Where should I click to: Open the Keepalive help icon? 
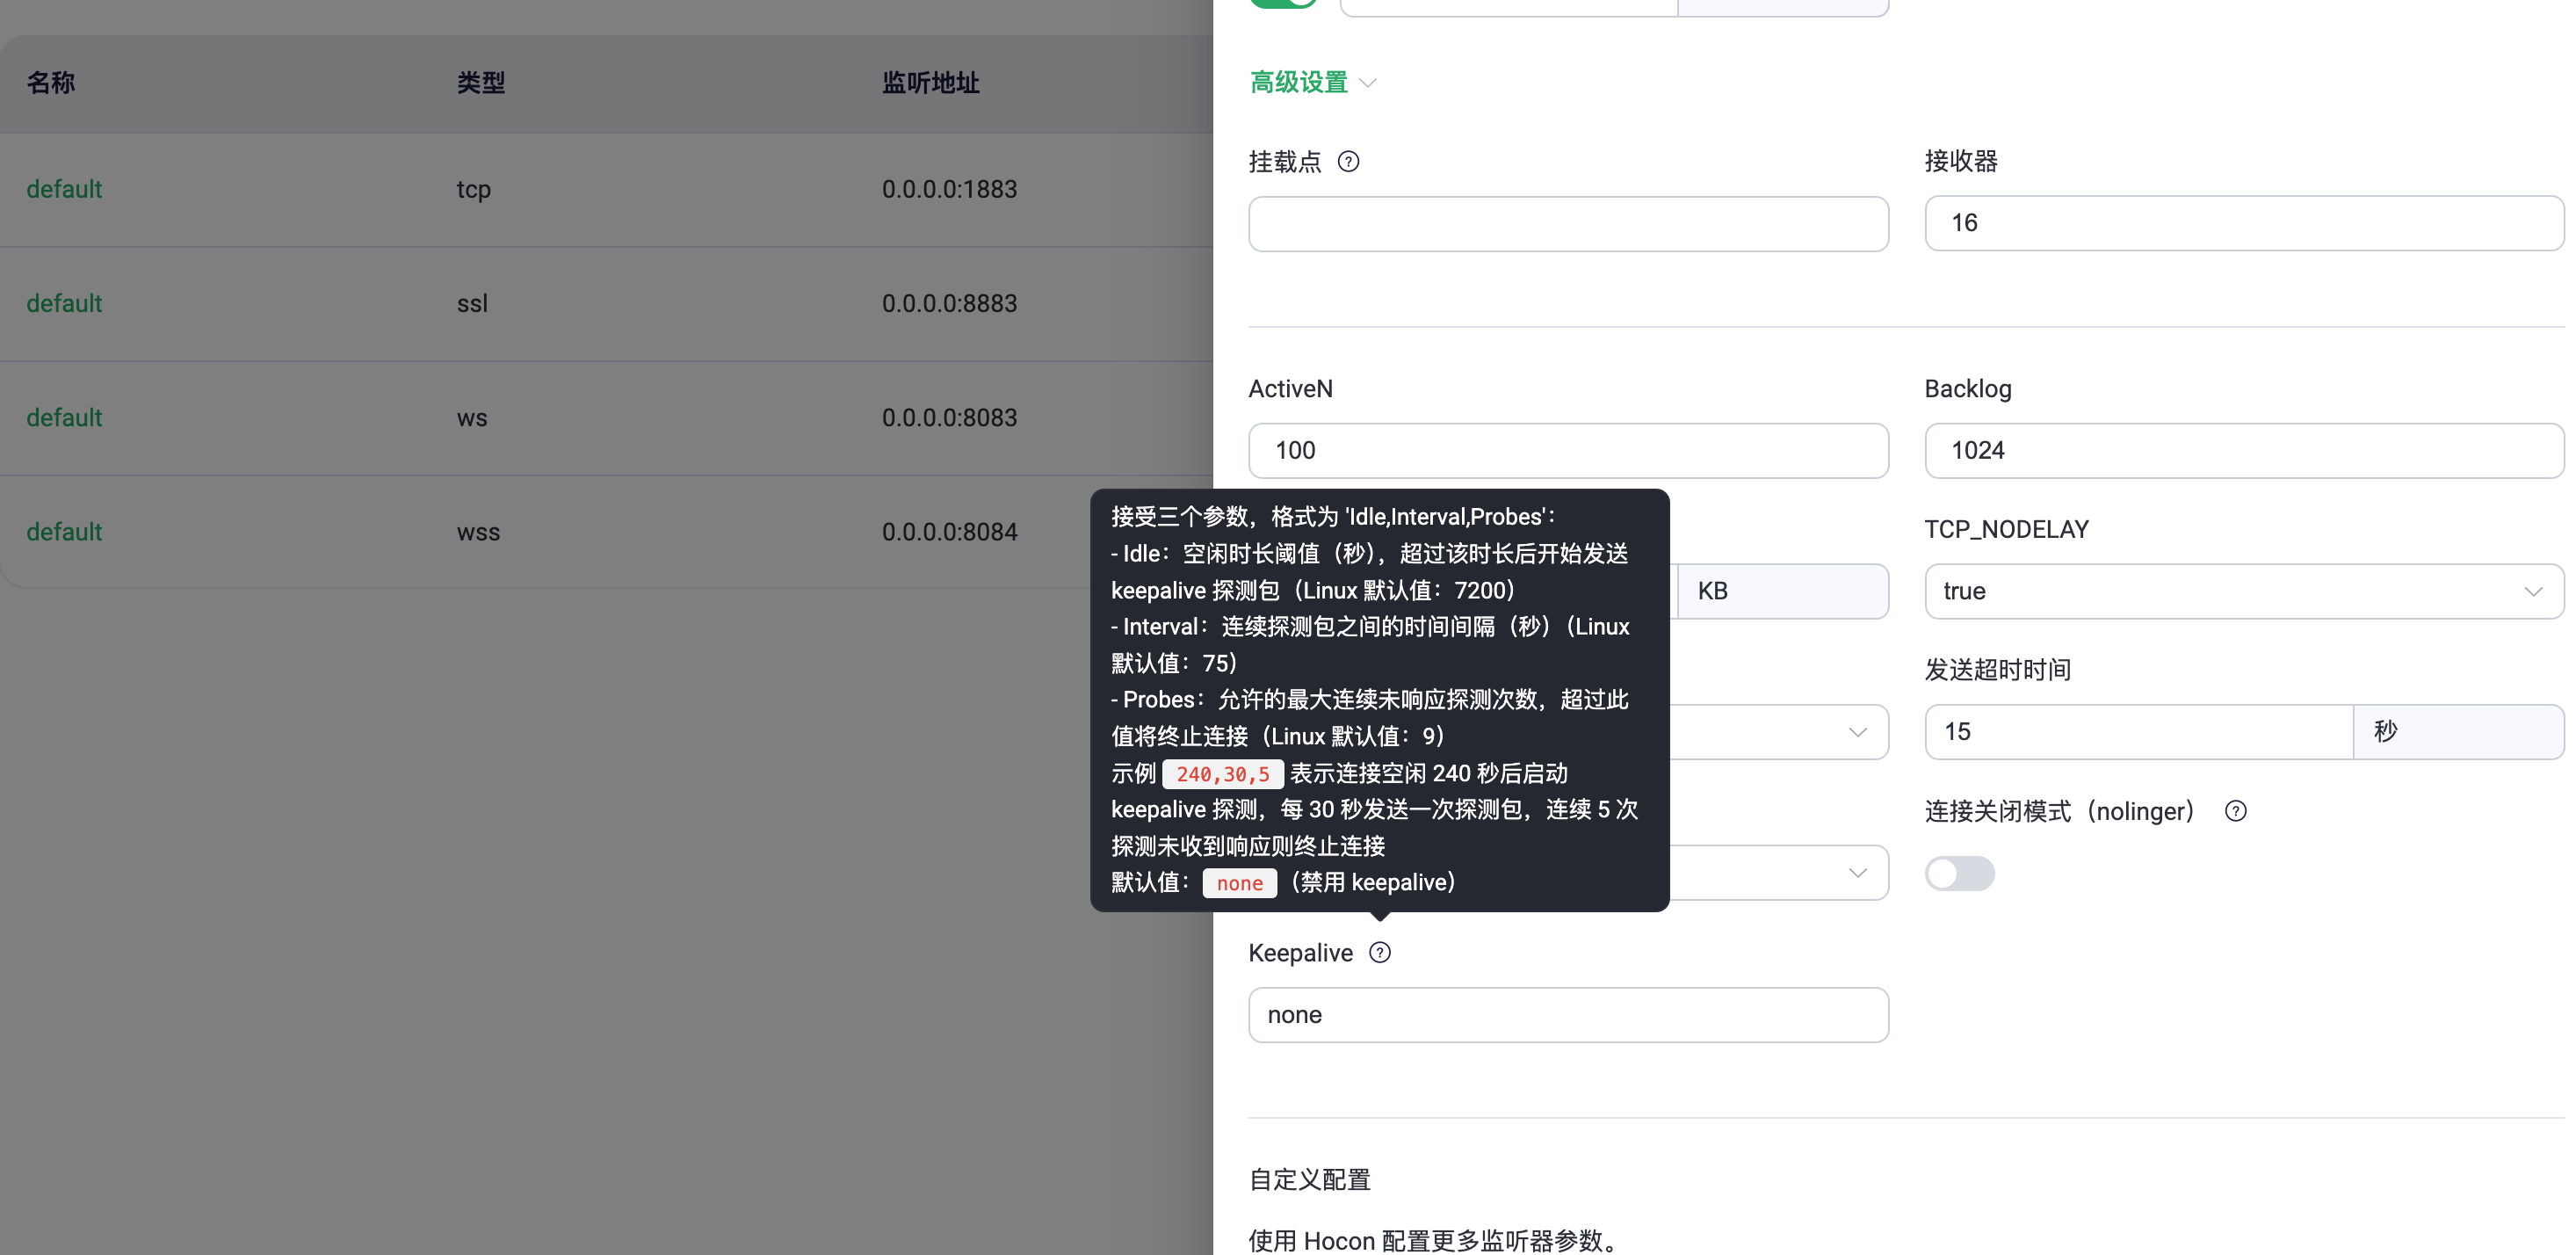(x=1379, y=953)
